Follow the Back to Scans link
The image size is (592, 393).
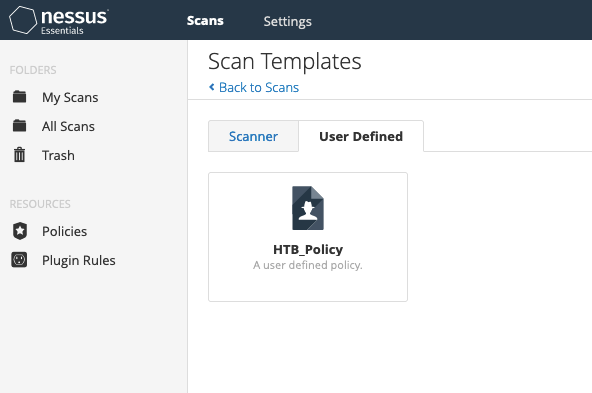259,87
